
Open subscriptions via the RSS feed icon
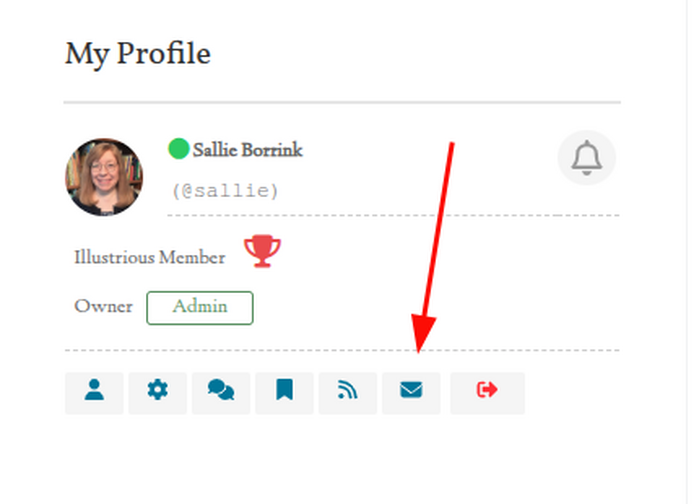click(x=348, y=392)
